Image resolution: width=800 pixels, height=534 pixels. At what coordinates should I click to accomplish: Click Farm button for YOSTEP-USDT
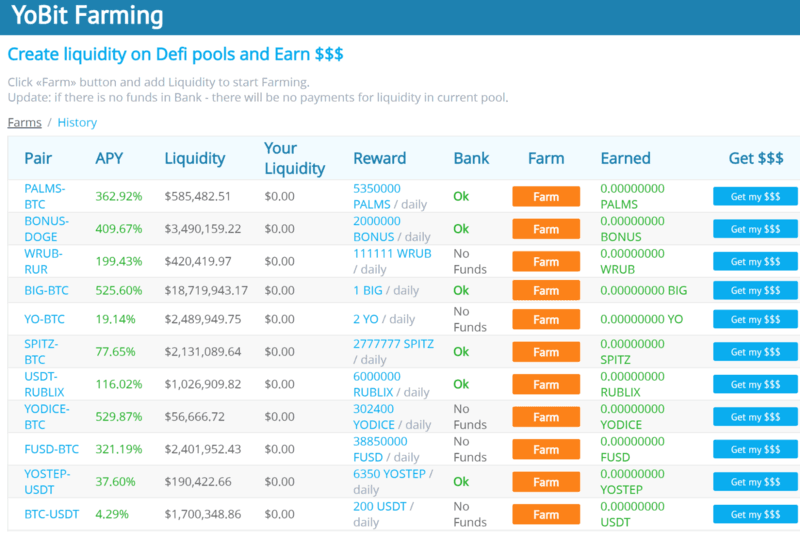click(546, 482)
